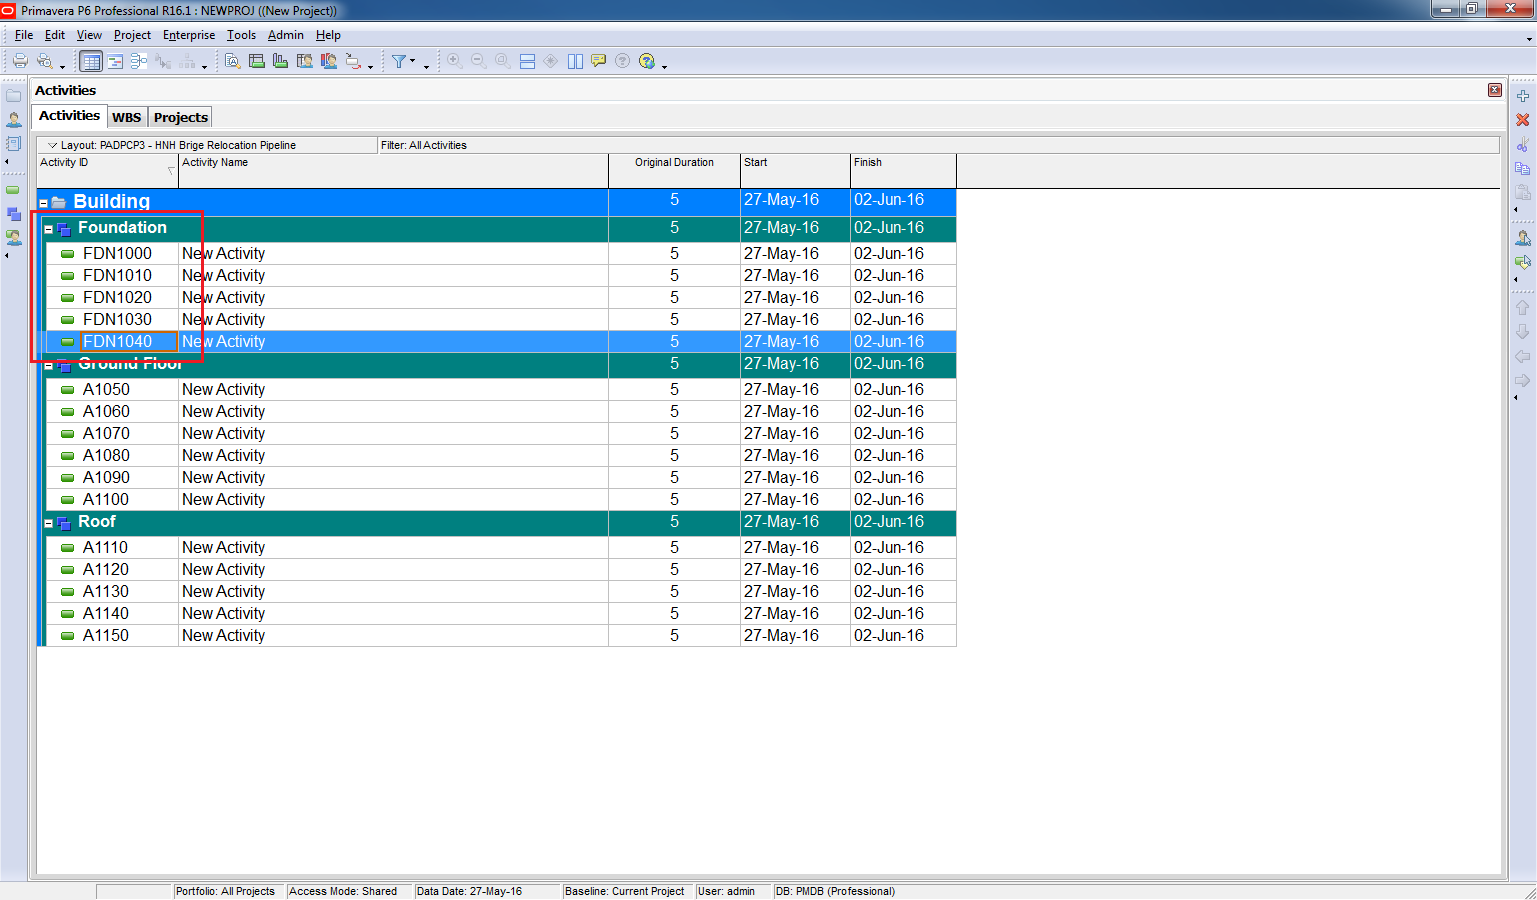Toggle the Activity Network view button
Viewport: 1537px width, 900px height.
(x=139, y=61)
